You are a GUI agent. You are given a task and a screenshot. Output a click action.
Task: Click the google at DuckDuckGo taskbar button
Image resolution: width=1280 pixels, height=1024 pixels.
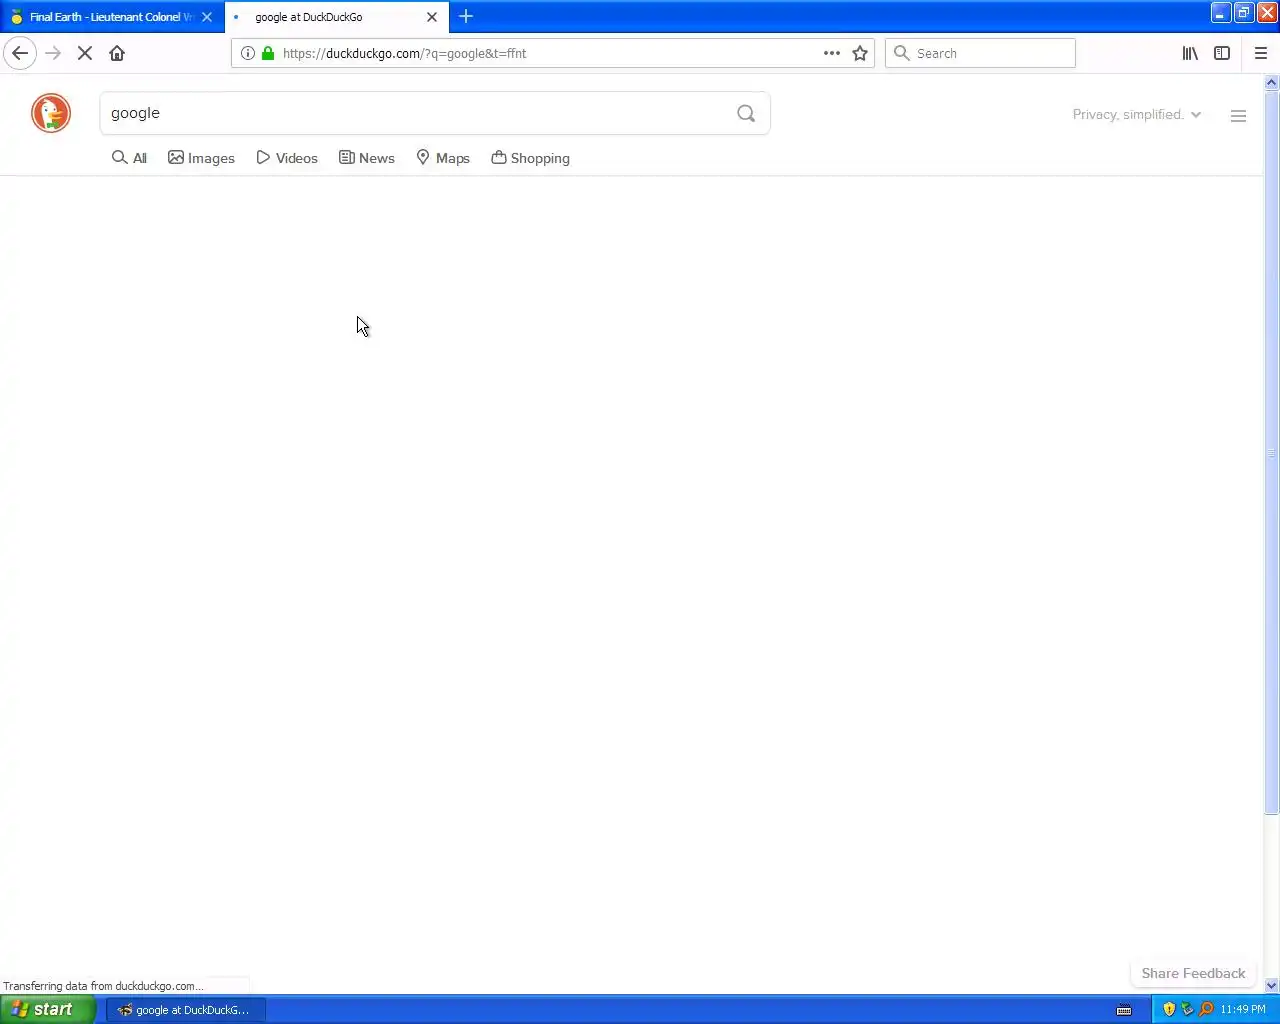tap(186, 1010)
